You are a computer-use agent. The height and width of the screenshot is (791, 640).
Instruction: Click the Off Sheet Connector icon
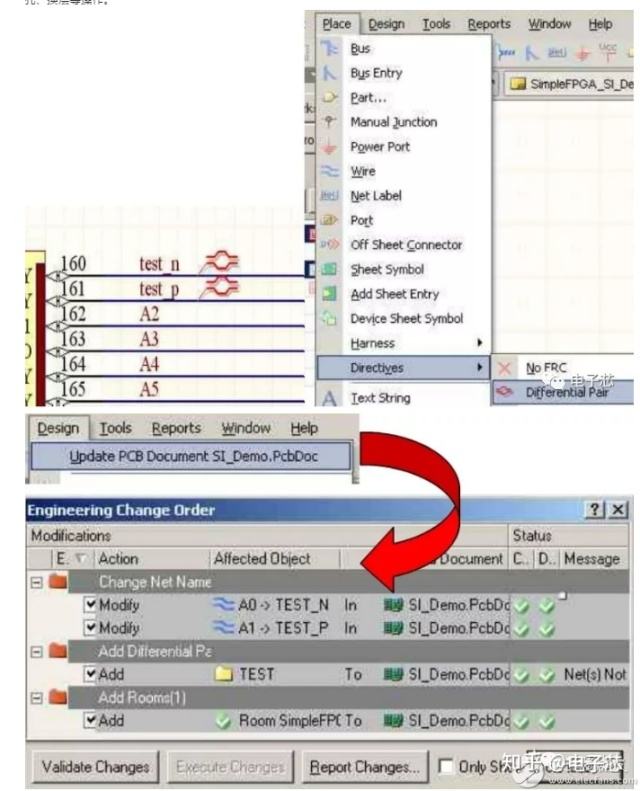click(x=330, y=245)
